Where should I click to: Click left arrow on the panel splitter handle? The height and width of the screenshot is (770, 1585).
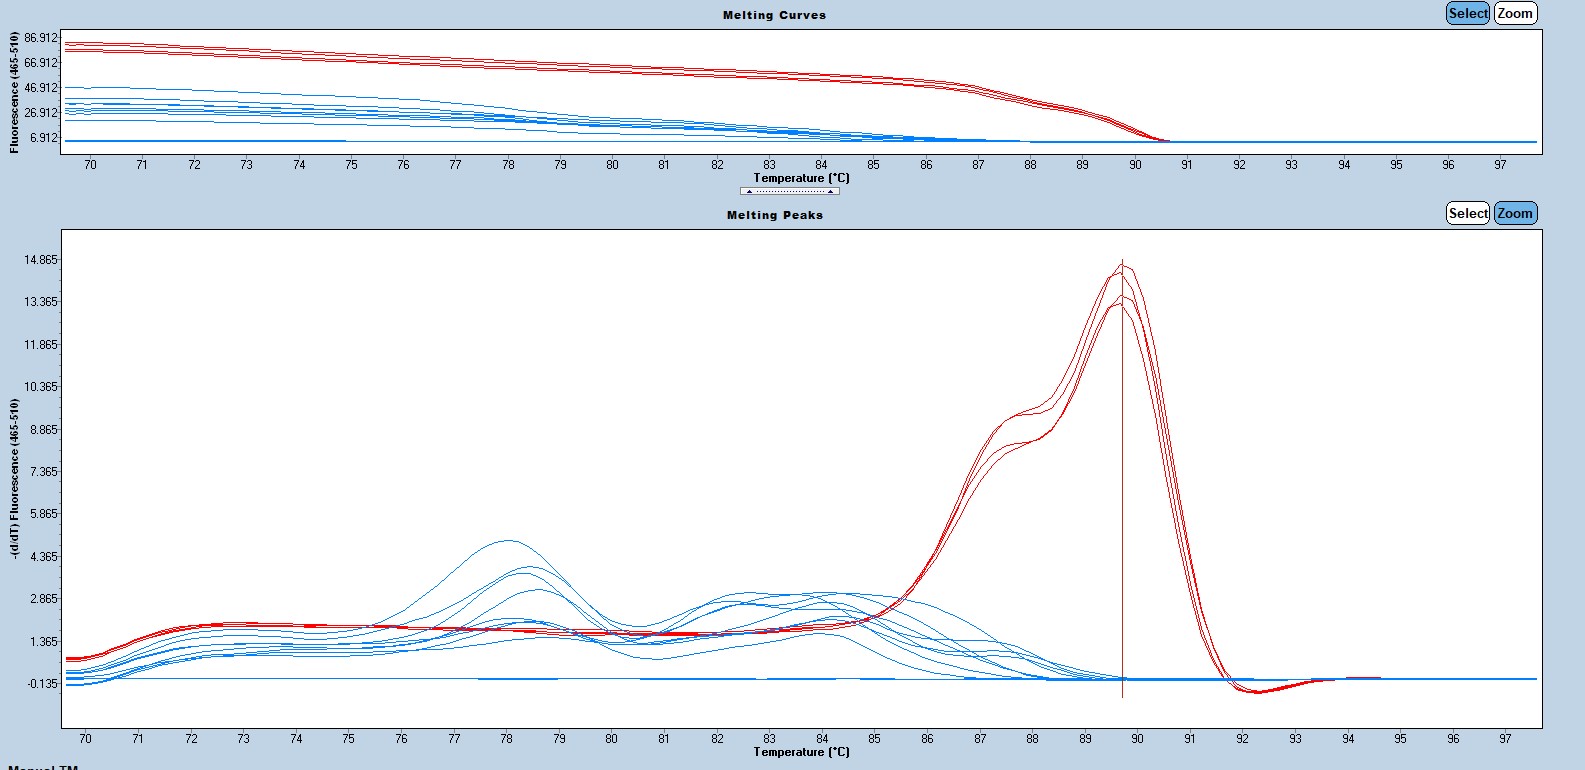tap(749, 191)
